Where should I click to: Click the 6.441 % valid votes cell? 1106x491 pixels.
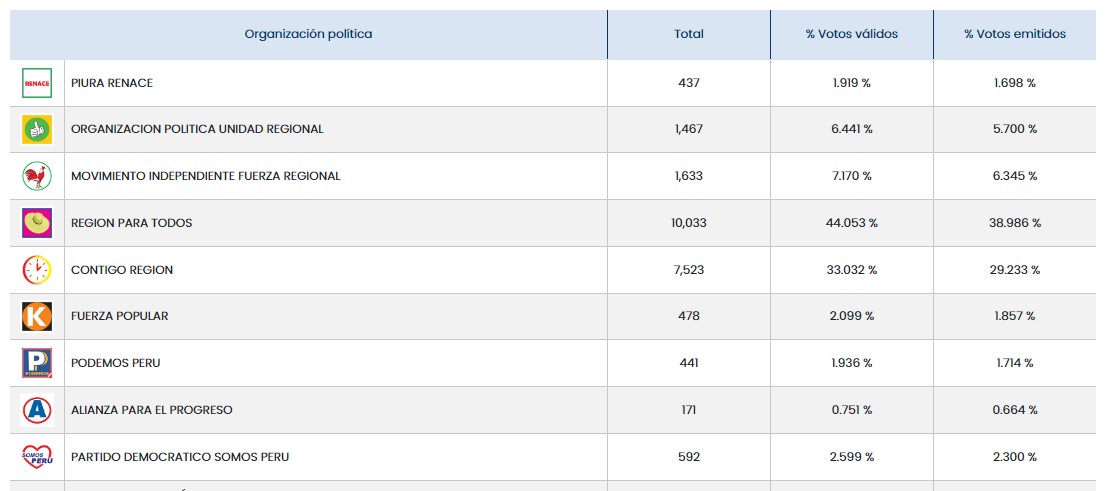tap(851, 129)
